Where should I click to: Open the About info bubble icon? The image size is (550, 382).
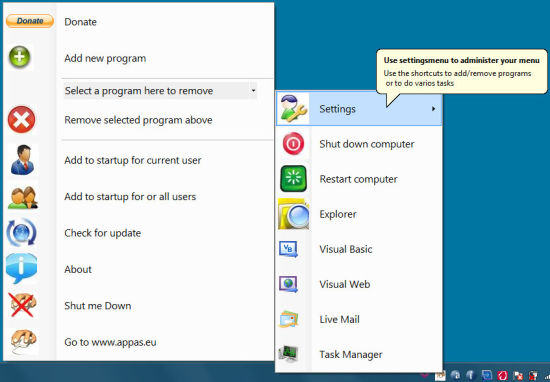point(21,268)
